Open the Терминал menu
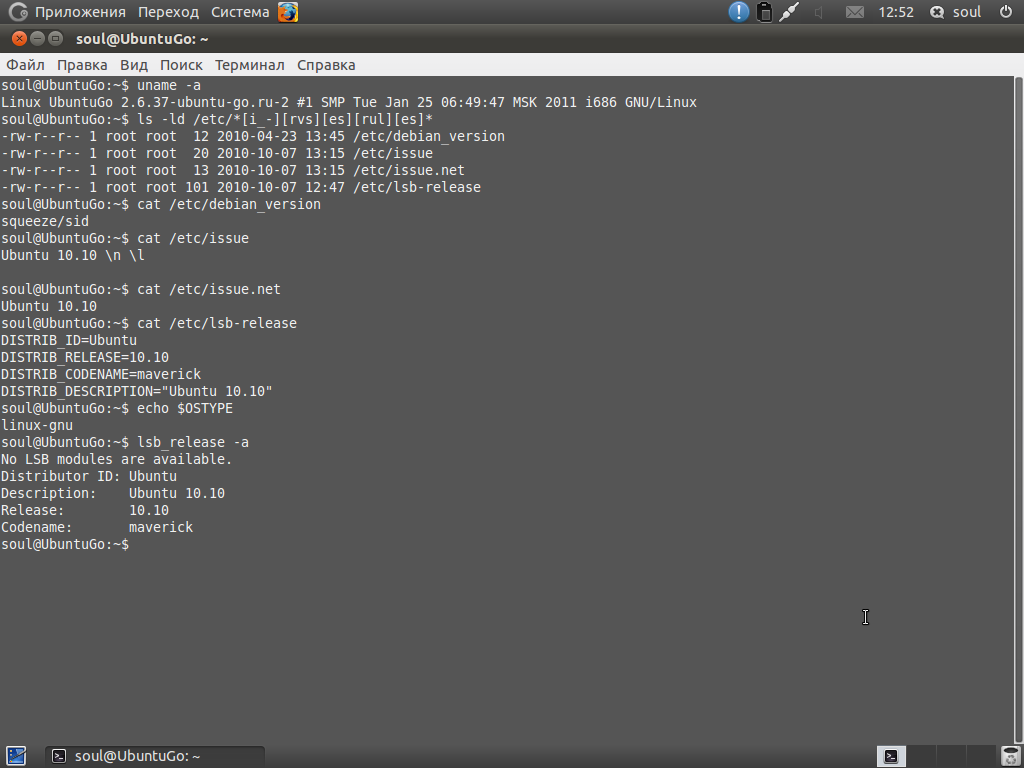Image resolution: width=1024 pixels, height=768 pixels. 249,65
